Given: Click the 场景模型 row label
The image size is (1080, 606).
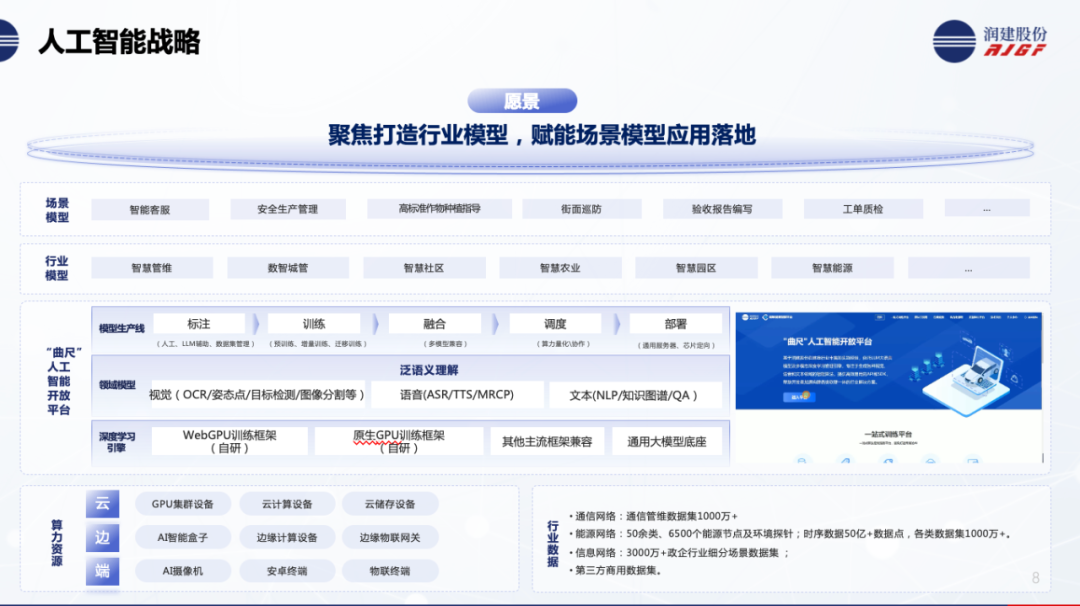Looking at the screenshot, I should click(x=57, y=210).
